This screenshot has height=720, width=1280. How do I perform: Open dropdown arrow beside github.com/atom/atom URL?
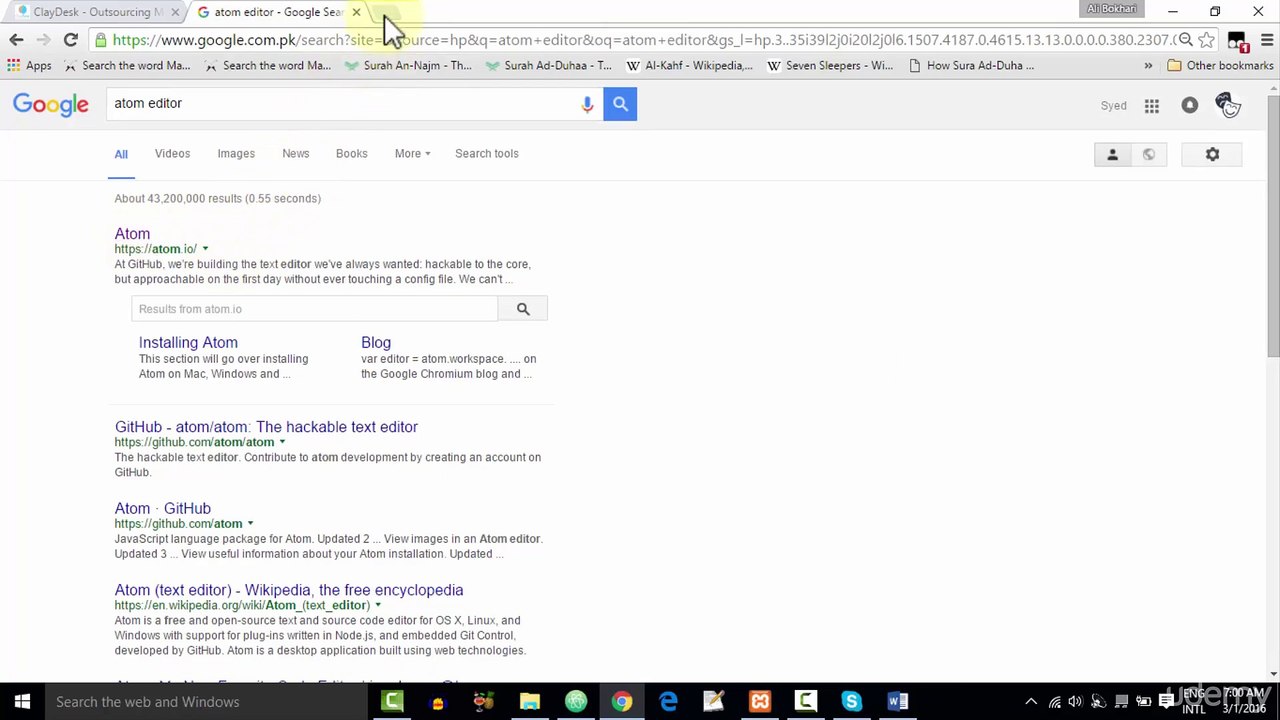pos(282,442)
